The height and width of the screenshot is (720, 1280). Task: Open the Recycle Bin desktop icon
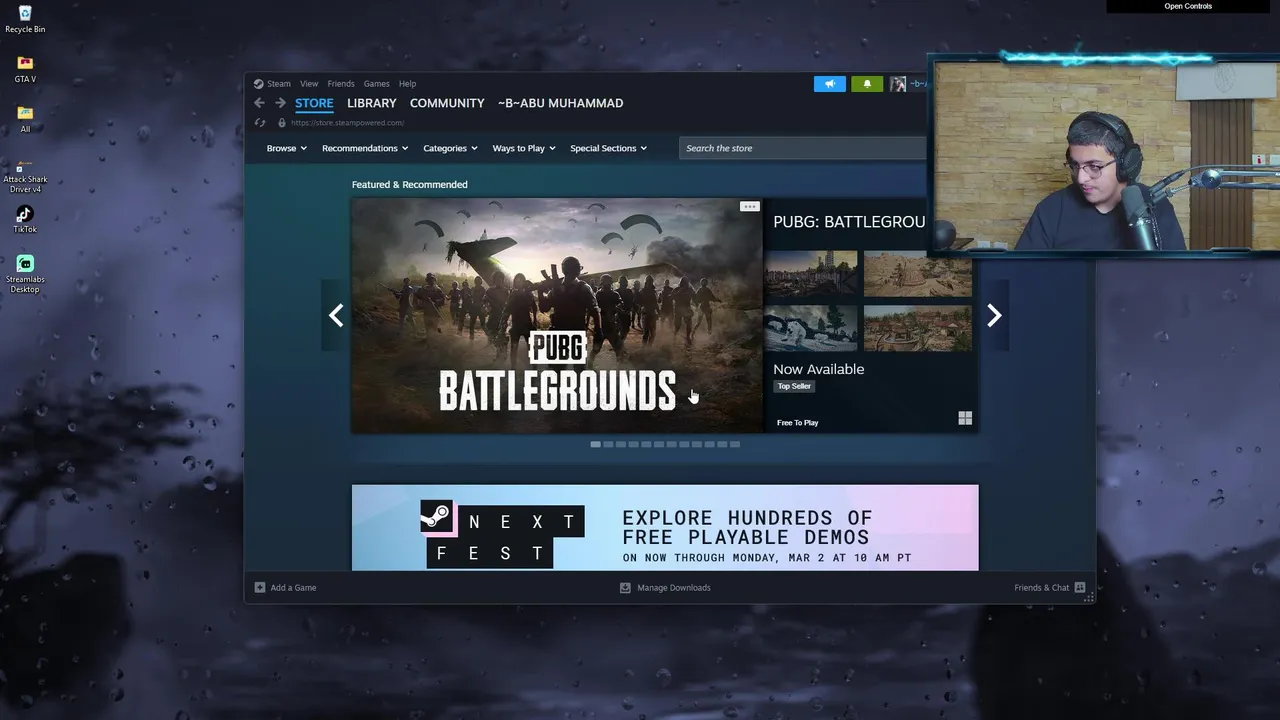[x=25, y=19]
